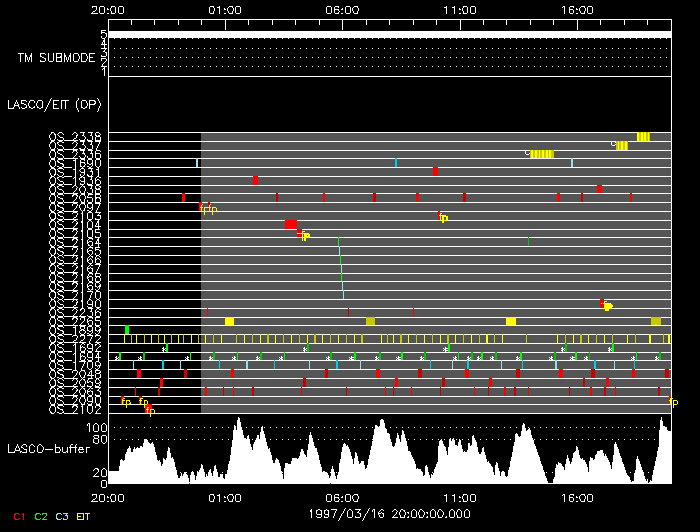Select the red block on the OS_1931 row
The height and width of the screenshot is (532, 700).
435,171
